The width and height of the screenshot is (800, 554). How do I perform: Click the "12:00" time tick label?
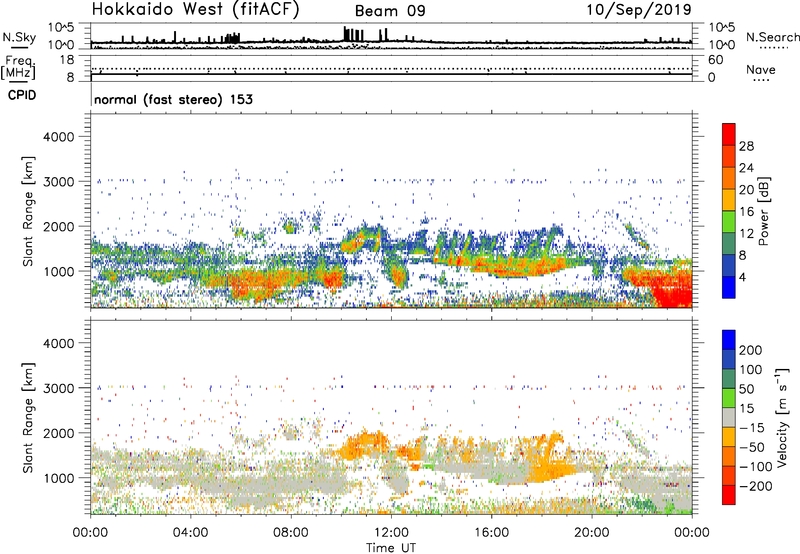(x=391, y=533)
